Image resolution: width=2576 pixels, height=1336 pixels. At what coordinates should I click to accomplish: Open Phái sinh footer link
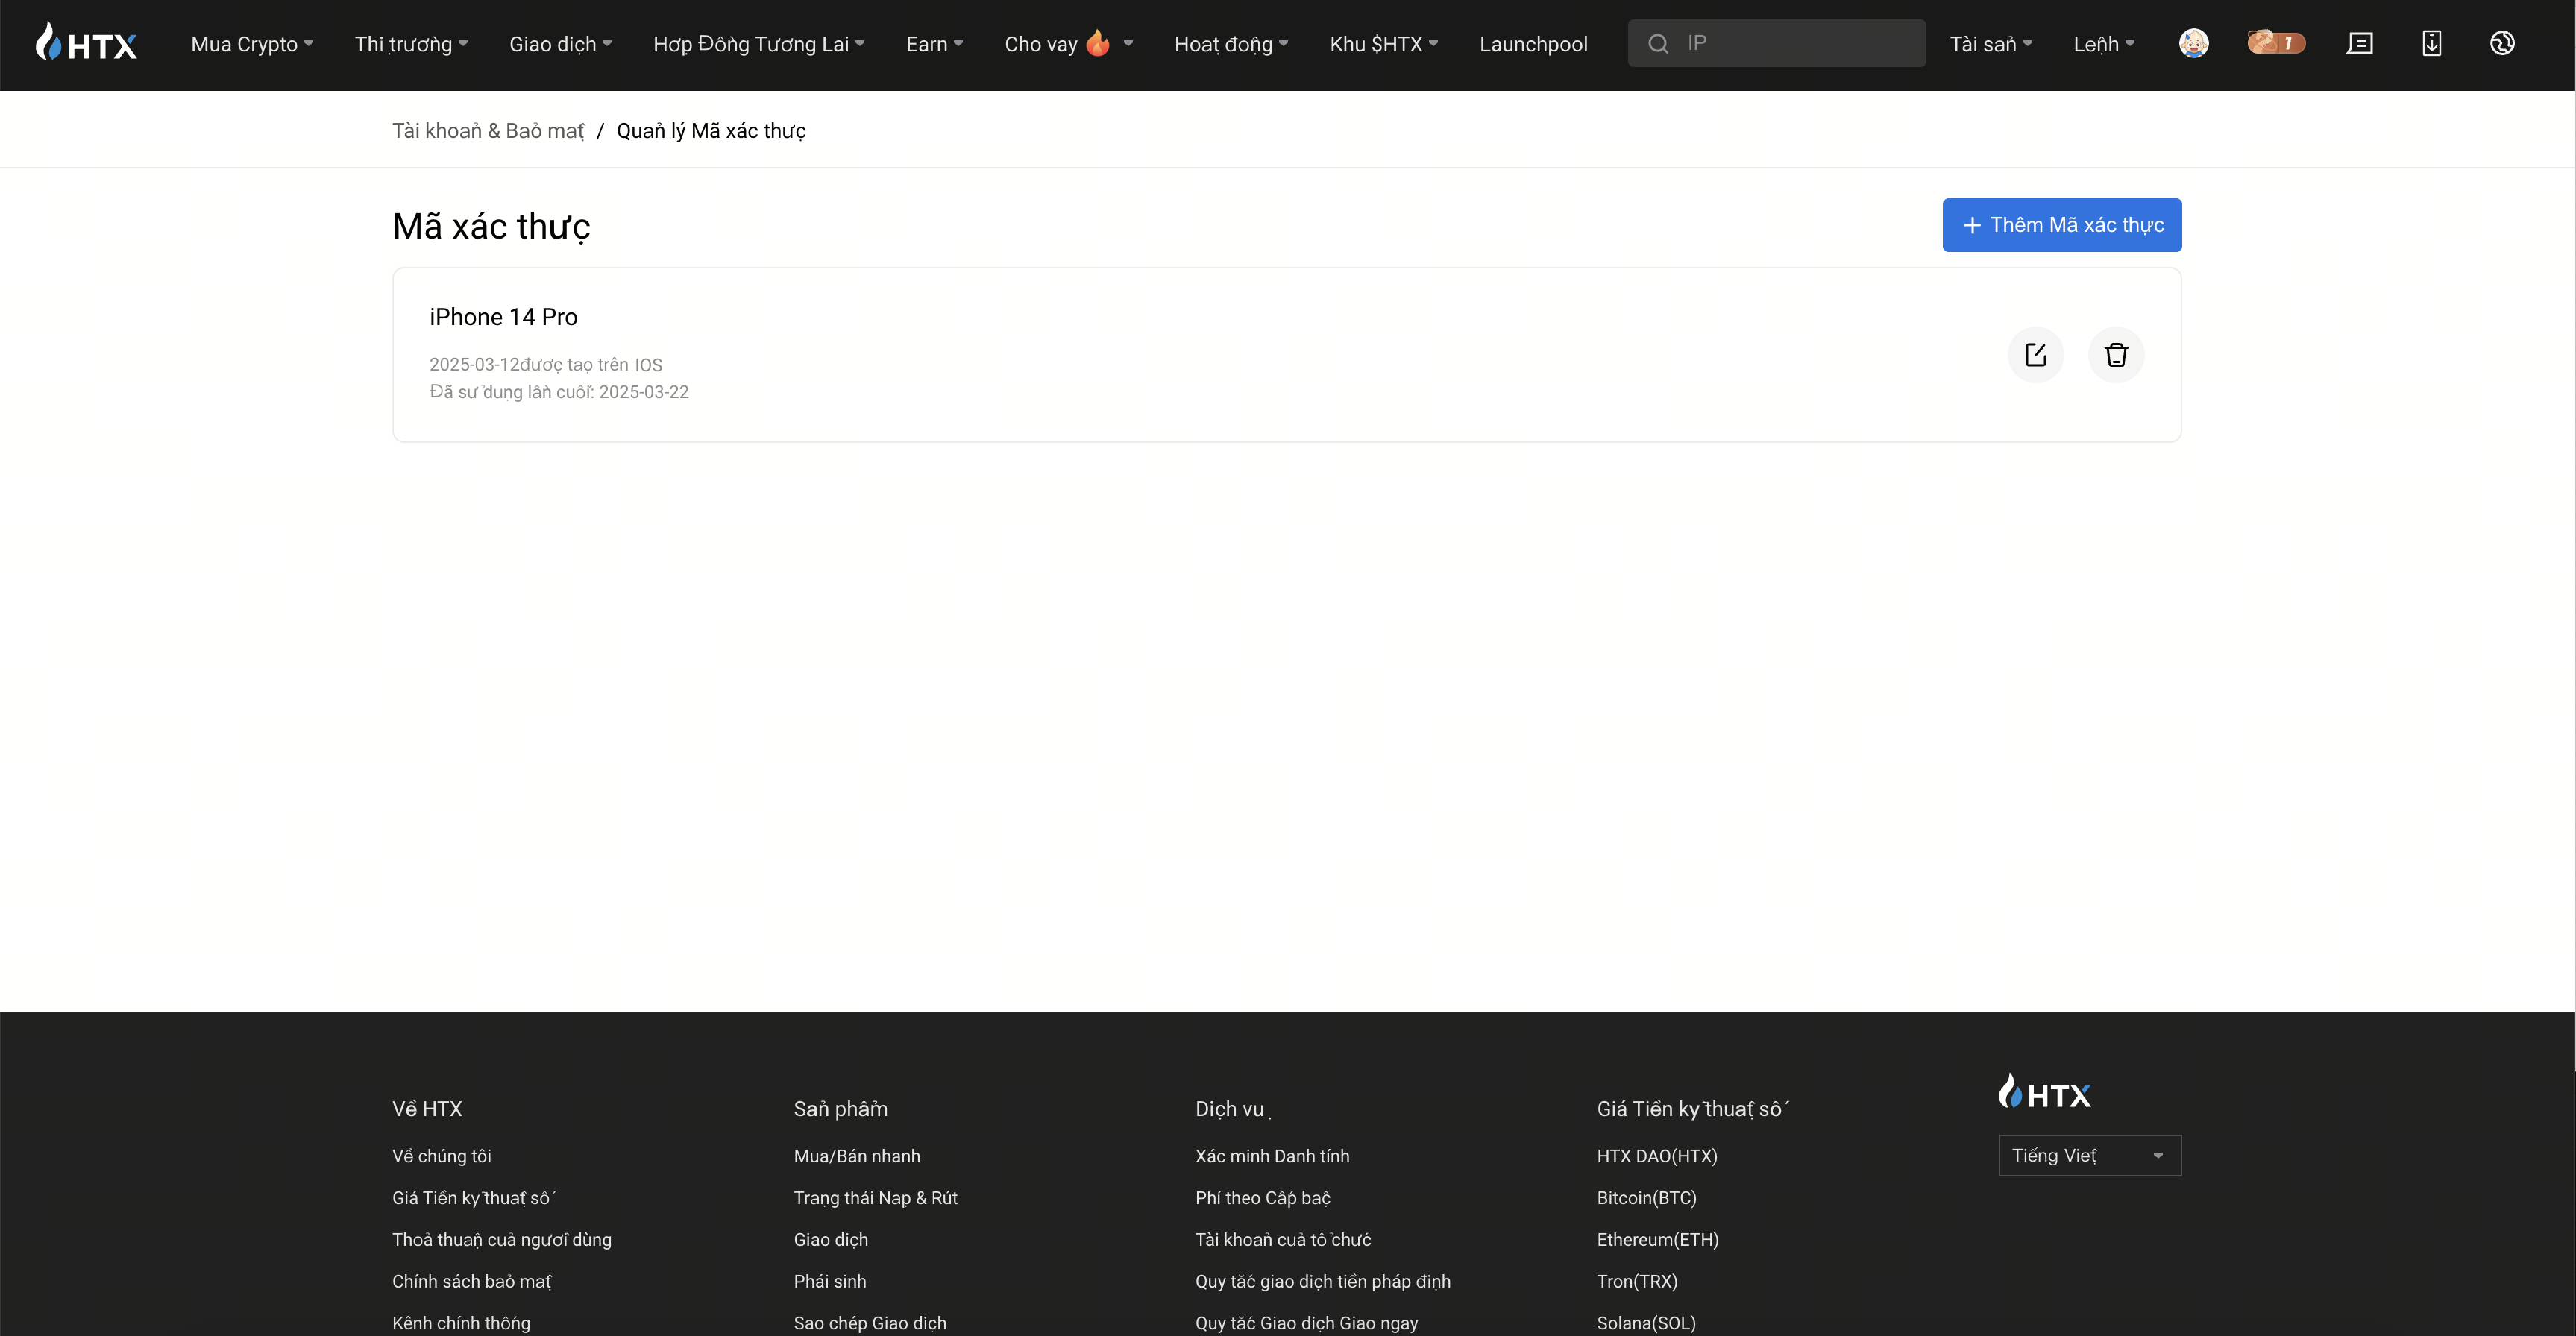click(830, 1282)
